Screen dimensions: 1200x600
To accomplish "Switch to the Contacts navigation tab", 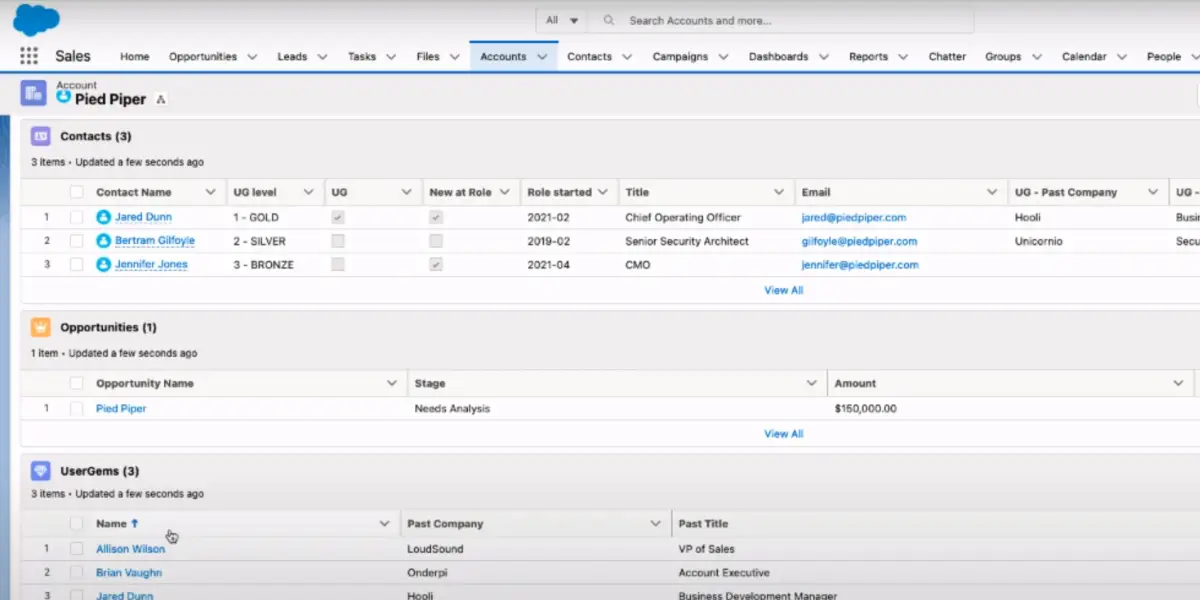I will pyautogui.click(x=589, y=57).
